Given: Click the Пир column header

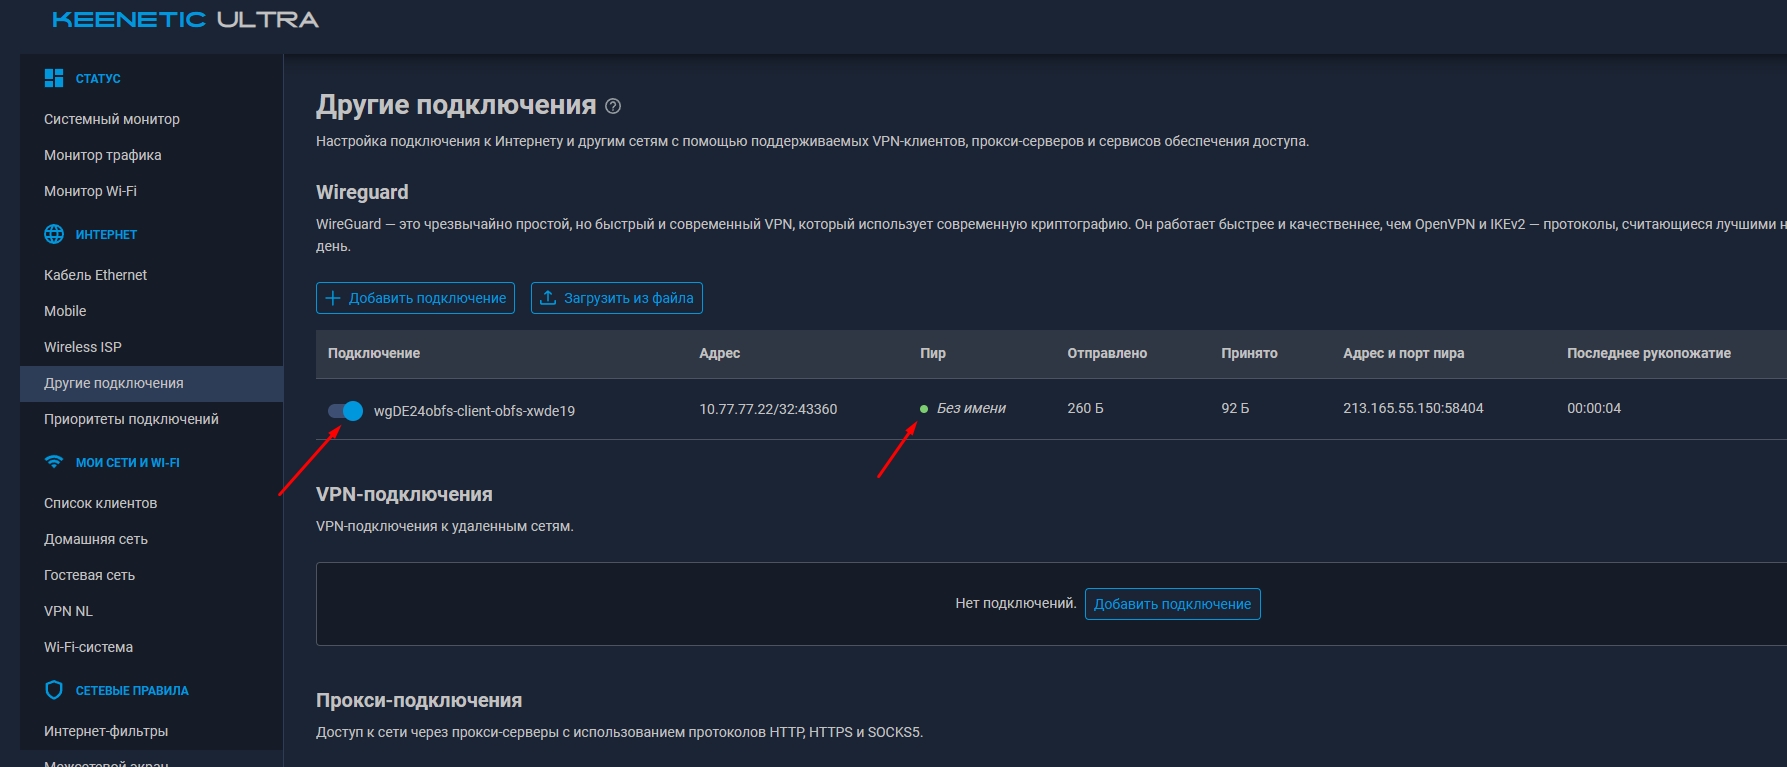Looking at the screenshot, I should pyautogui.click(x=933, y=353).
